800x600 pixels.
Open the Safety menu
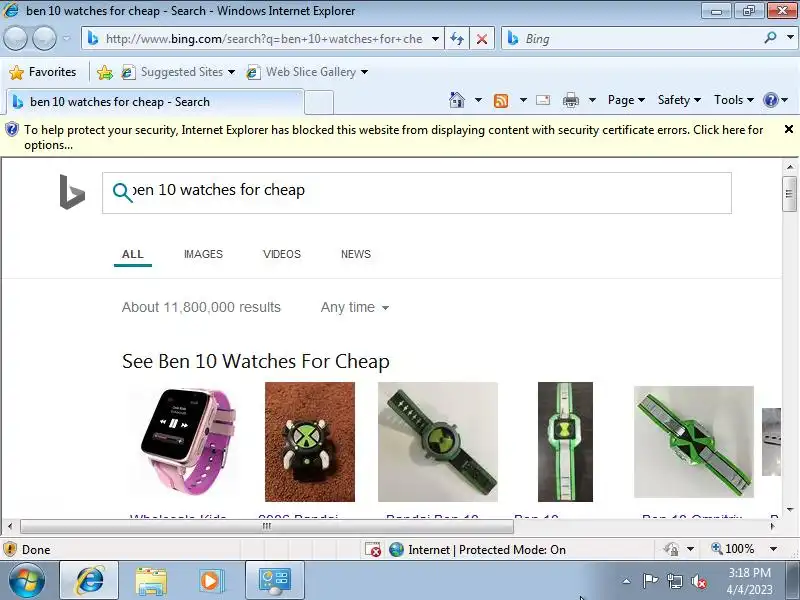pos(679,100)
